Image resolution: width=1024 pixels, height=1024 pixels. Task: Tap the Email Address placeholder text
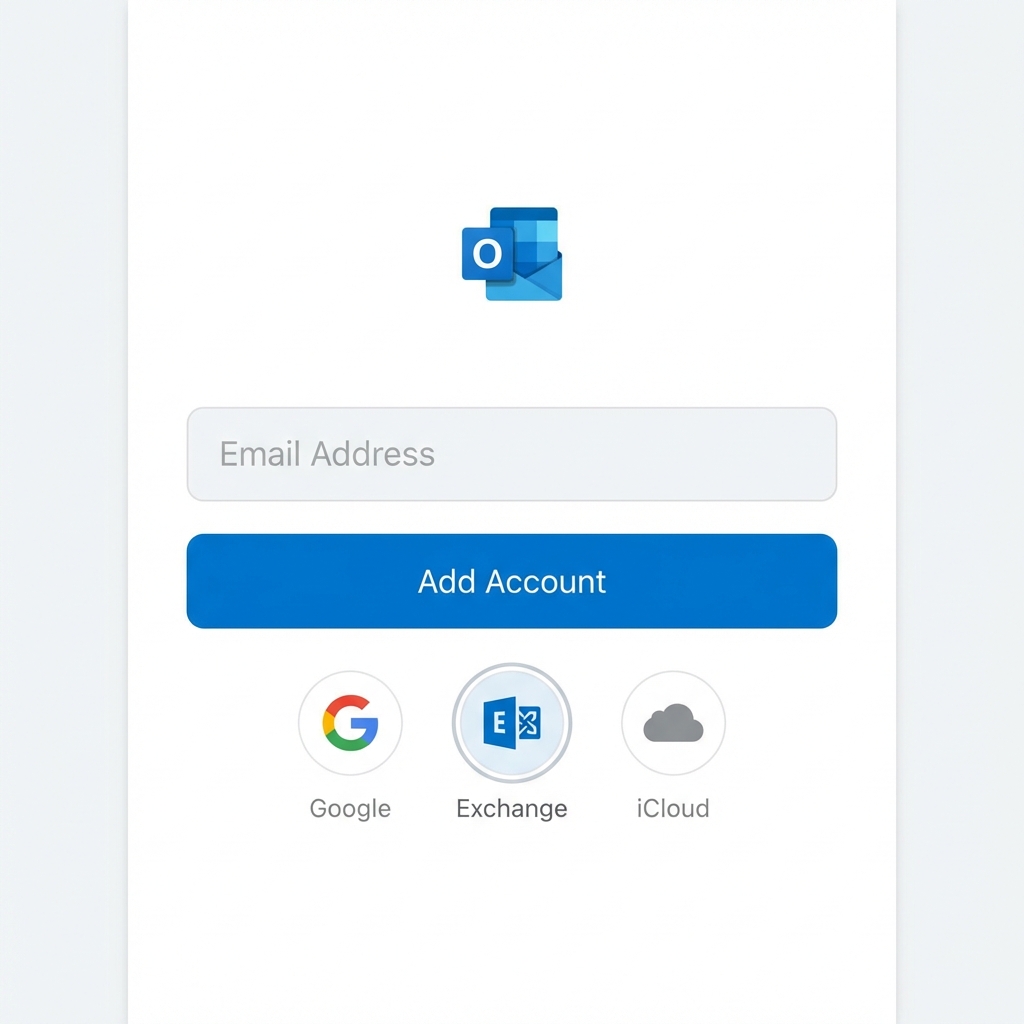pos(326,455)
